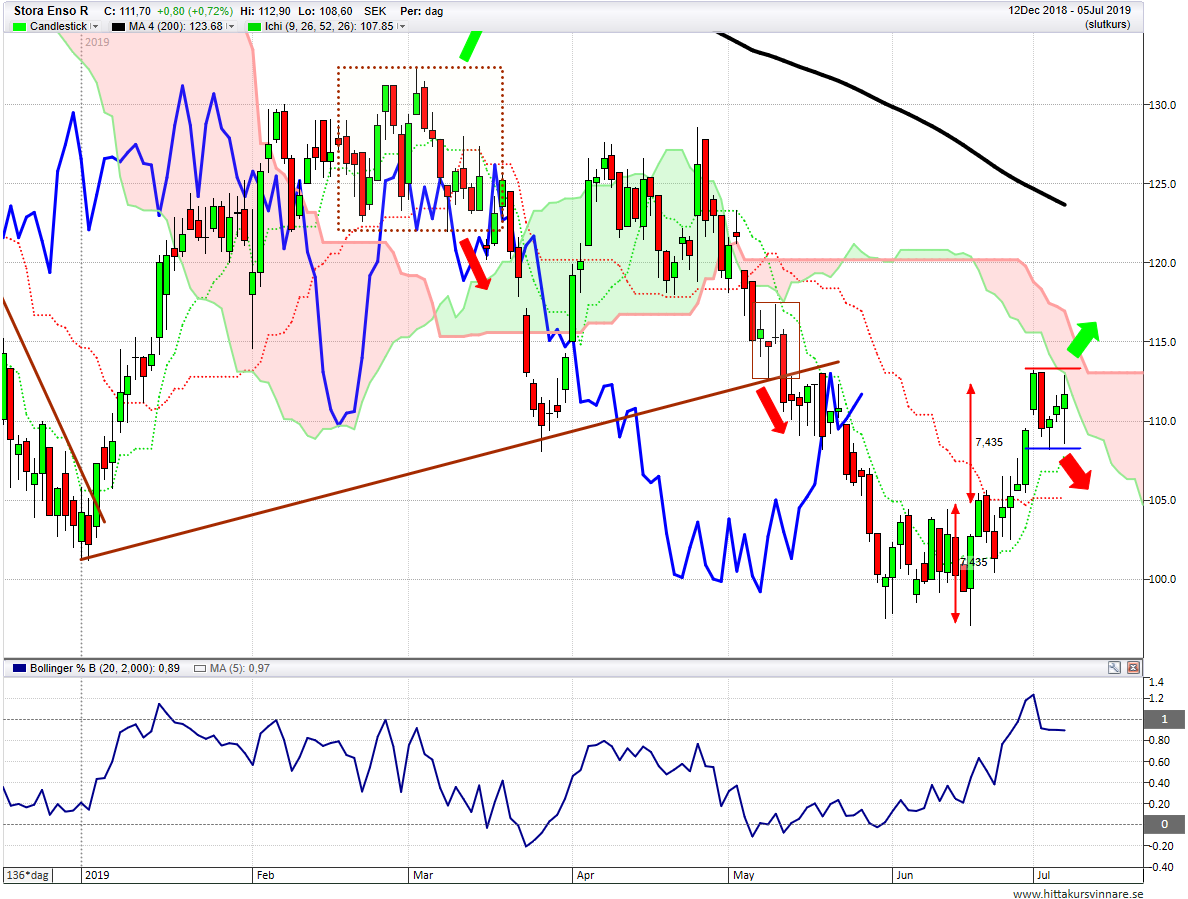
Task: Click the (slutkurs) label
Action: coord(1108,24)
